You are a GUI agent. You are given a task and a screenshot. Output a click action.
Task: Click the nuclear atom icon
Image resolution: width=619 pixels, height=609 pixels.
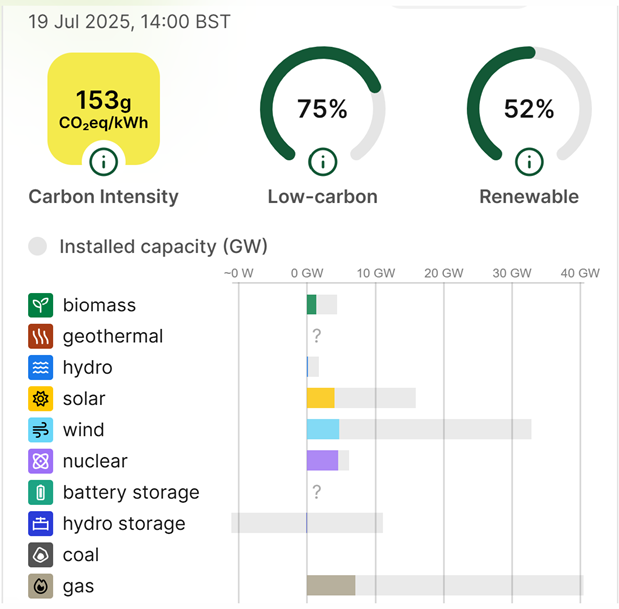pos(40,461)
